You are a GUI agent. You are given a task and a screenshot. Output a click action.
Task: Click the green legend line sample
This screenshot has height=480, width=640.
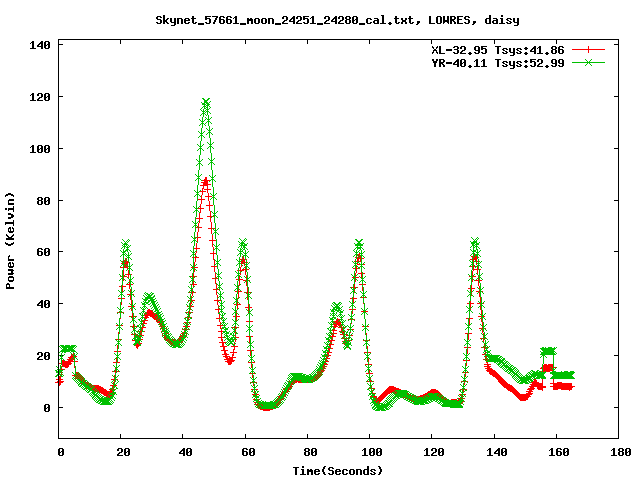point(588,62)
